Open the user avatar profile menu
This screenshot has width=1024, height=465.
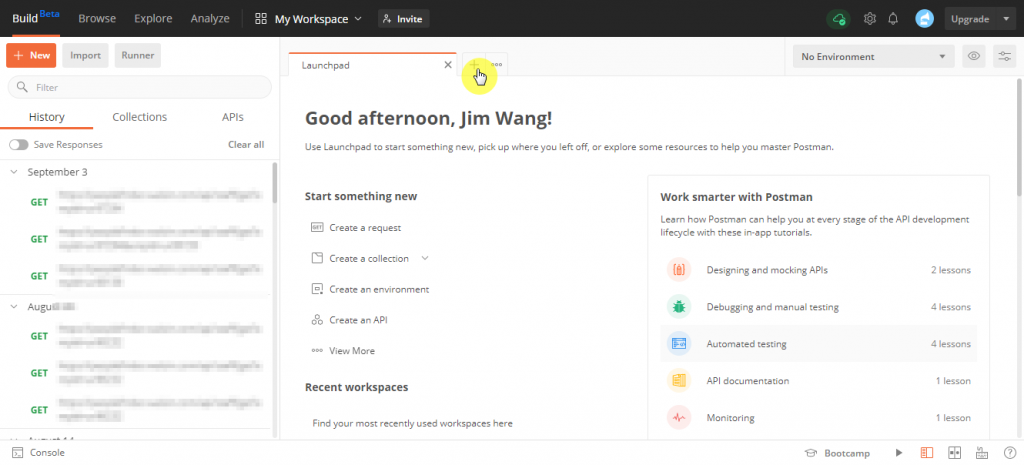(924, 19)
